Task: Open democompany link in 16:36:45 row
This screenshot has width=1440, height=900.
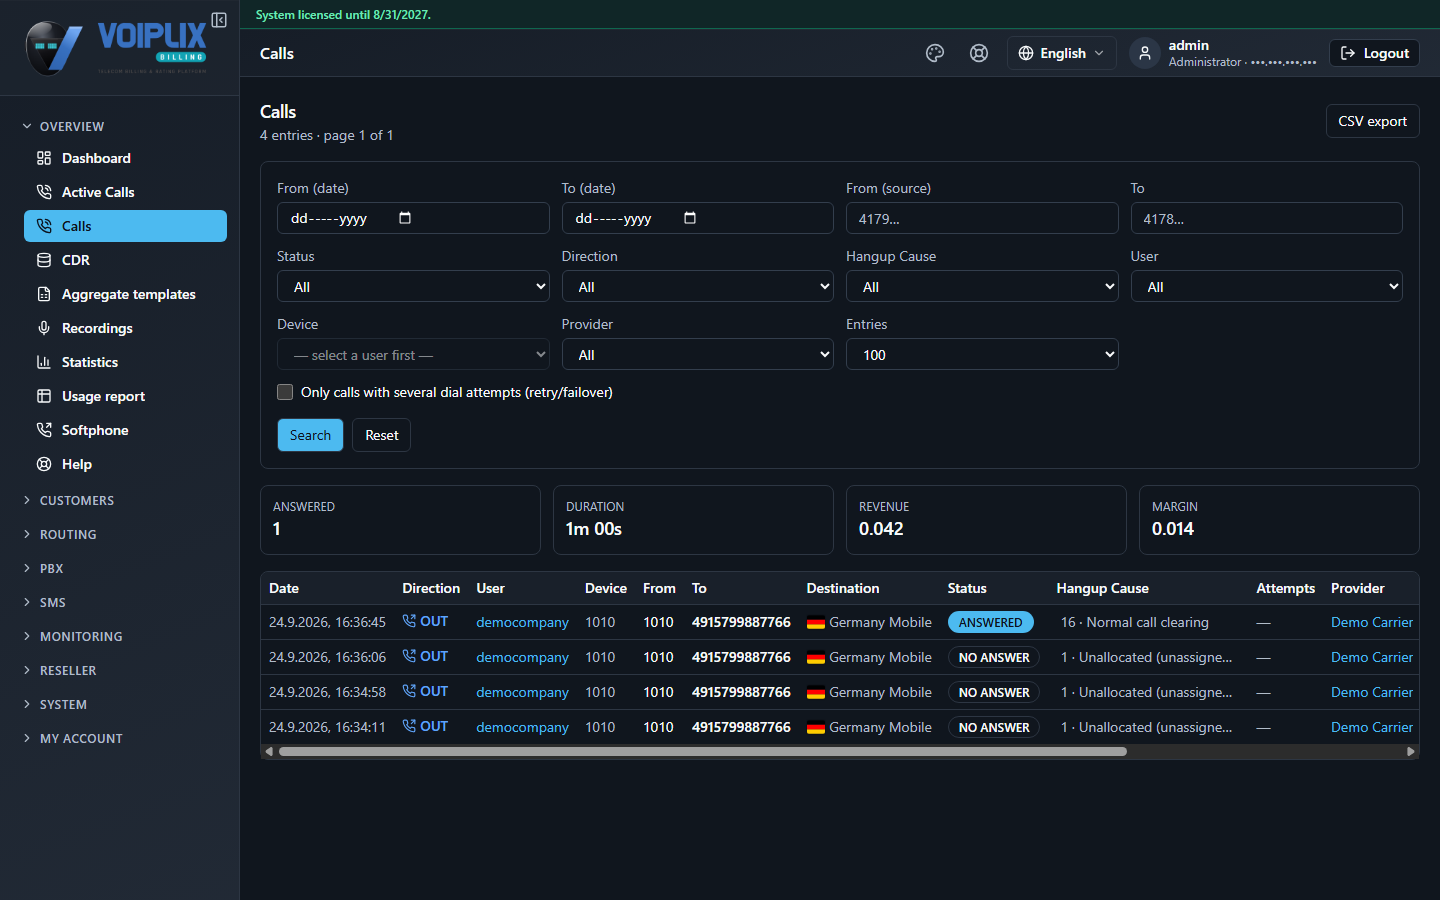Action: [522, 622]
